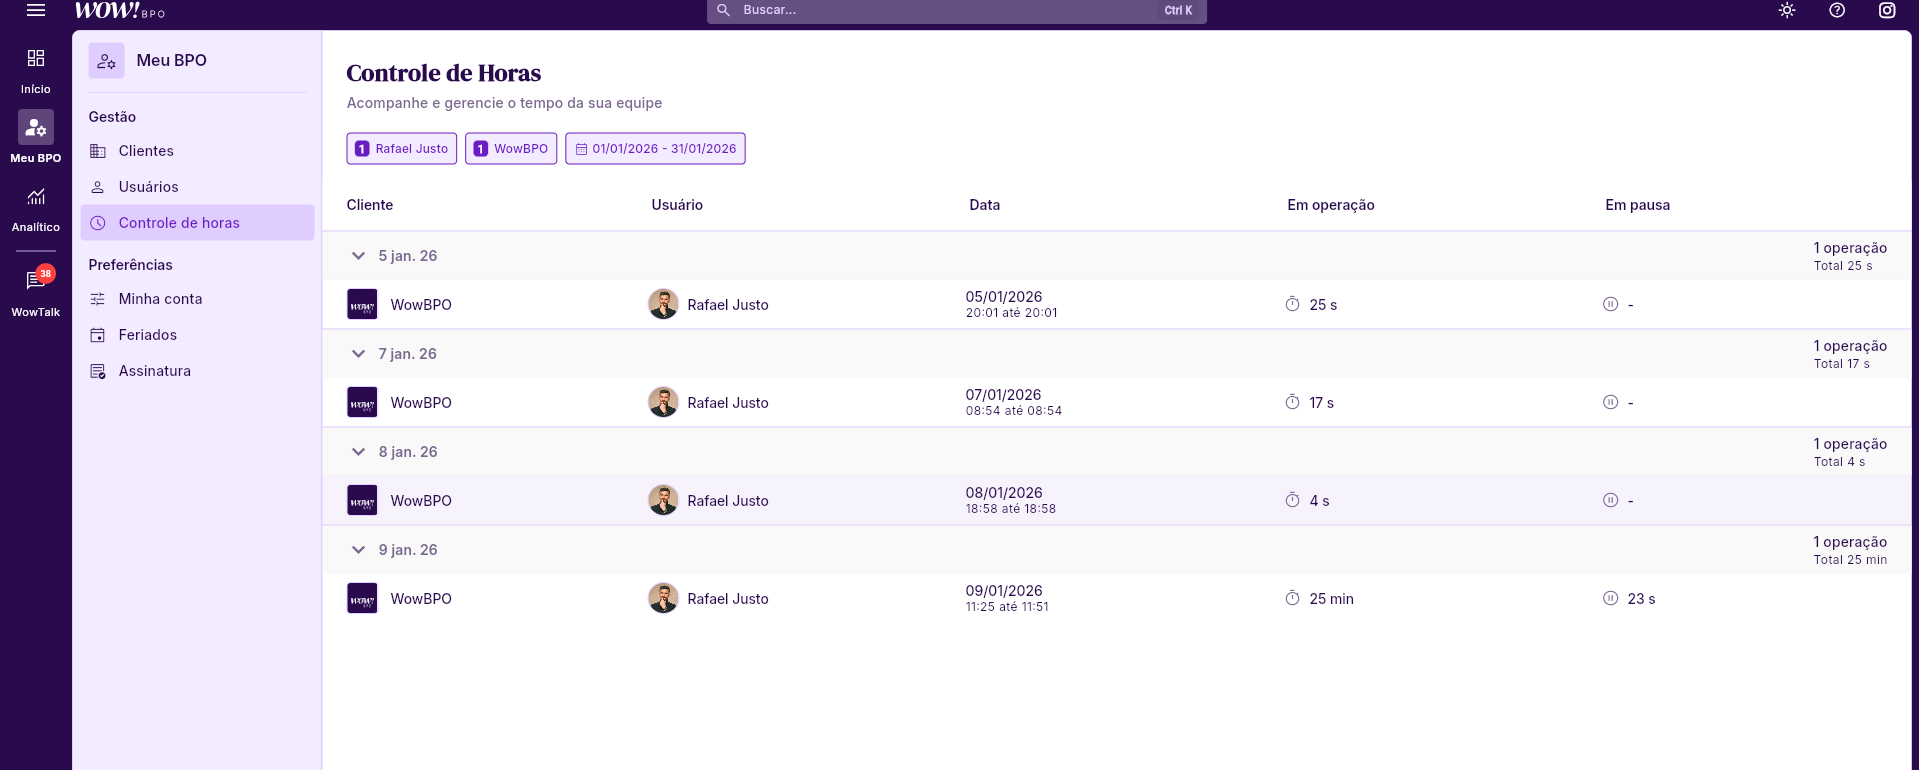Collapse the 8 jan. 26 group
This screenshot has width=1919, height=770.
coord(358,452)
